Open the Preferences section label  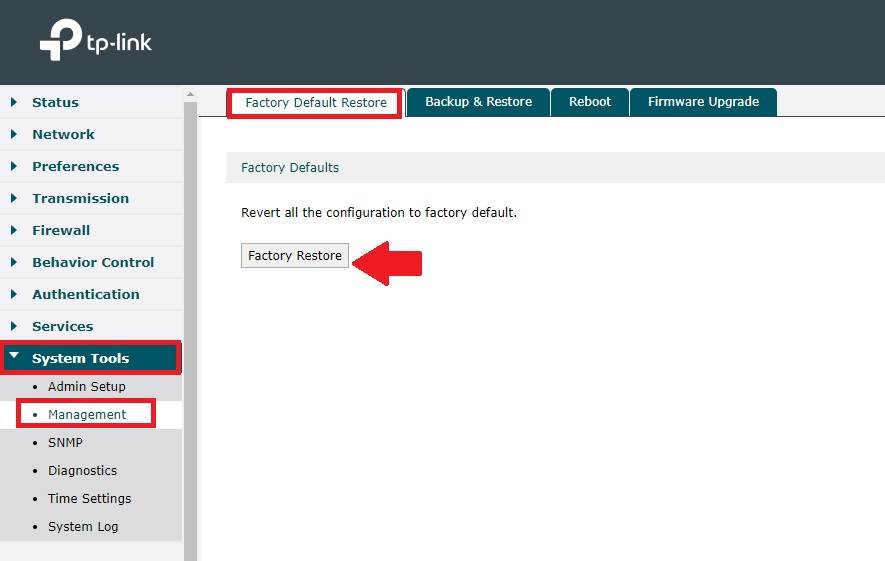point(76,166)
